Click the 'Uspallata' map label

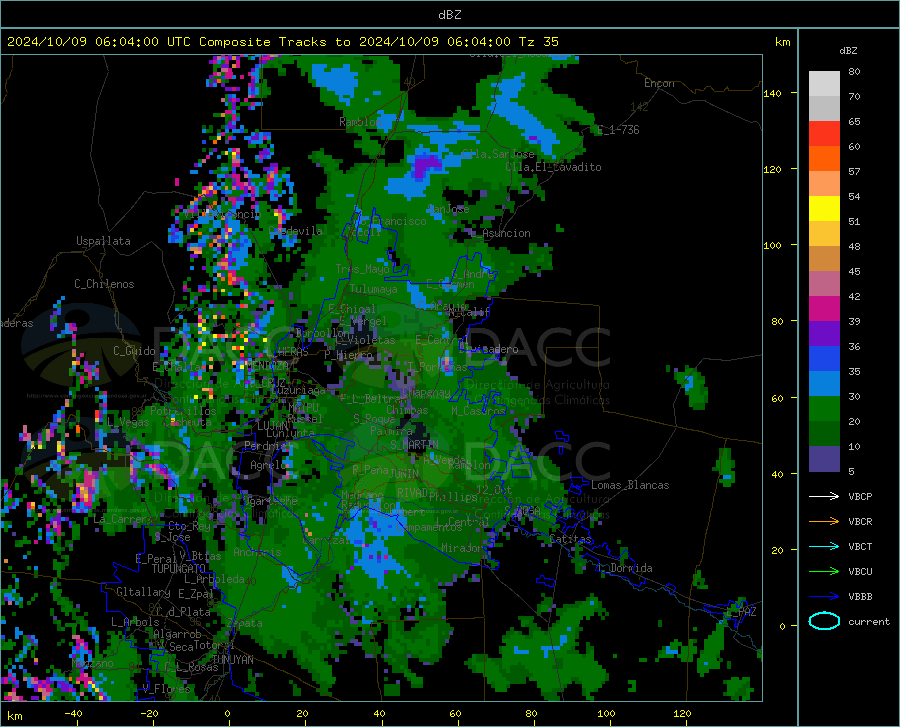pos(103,241)
